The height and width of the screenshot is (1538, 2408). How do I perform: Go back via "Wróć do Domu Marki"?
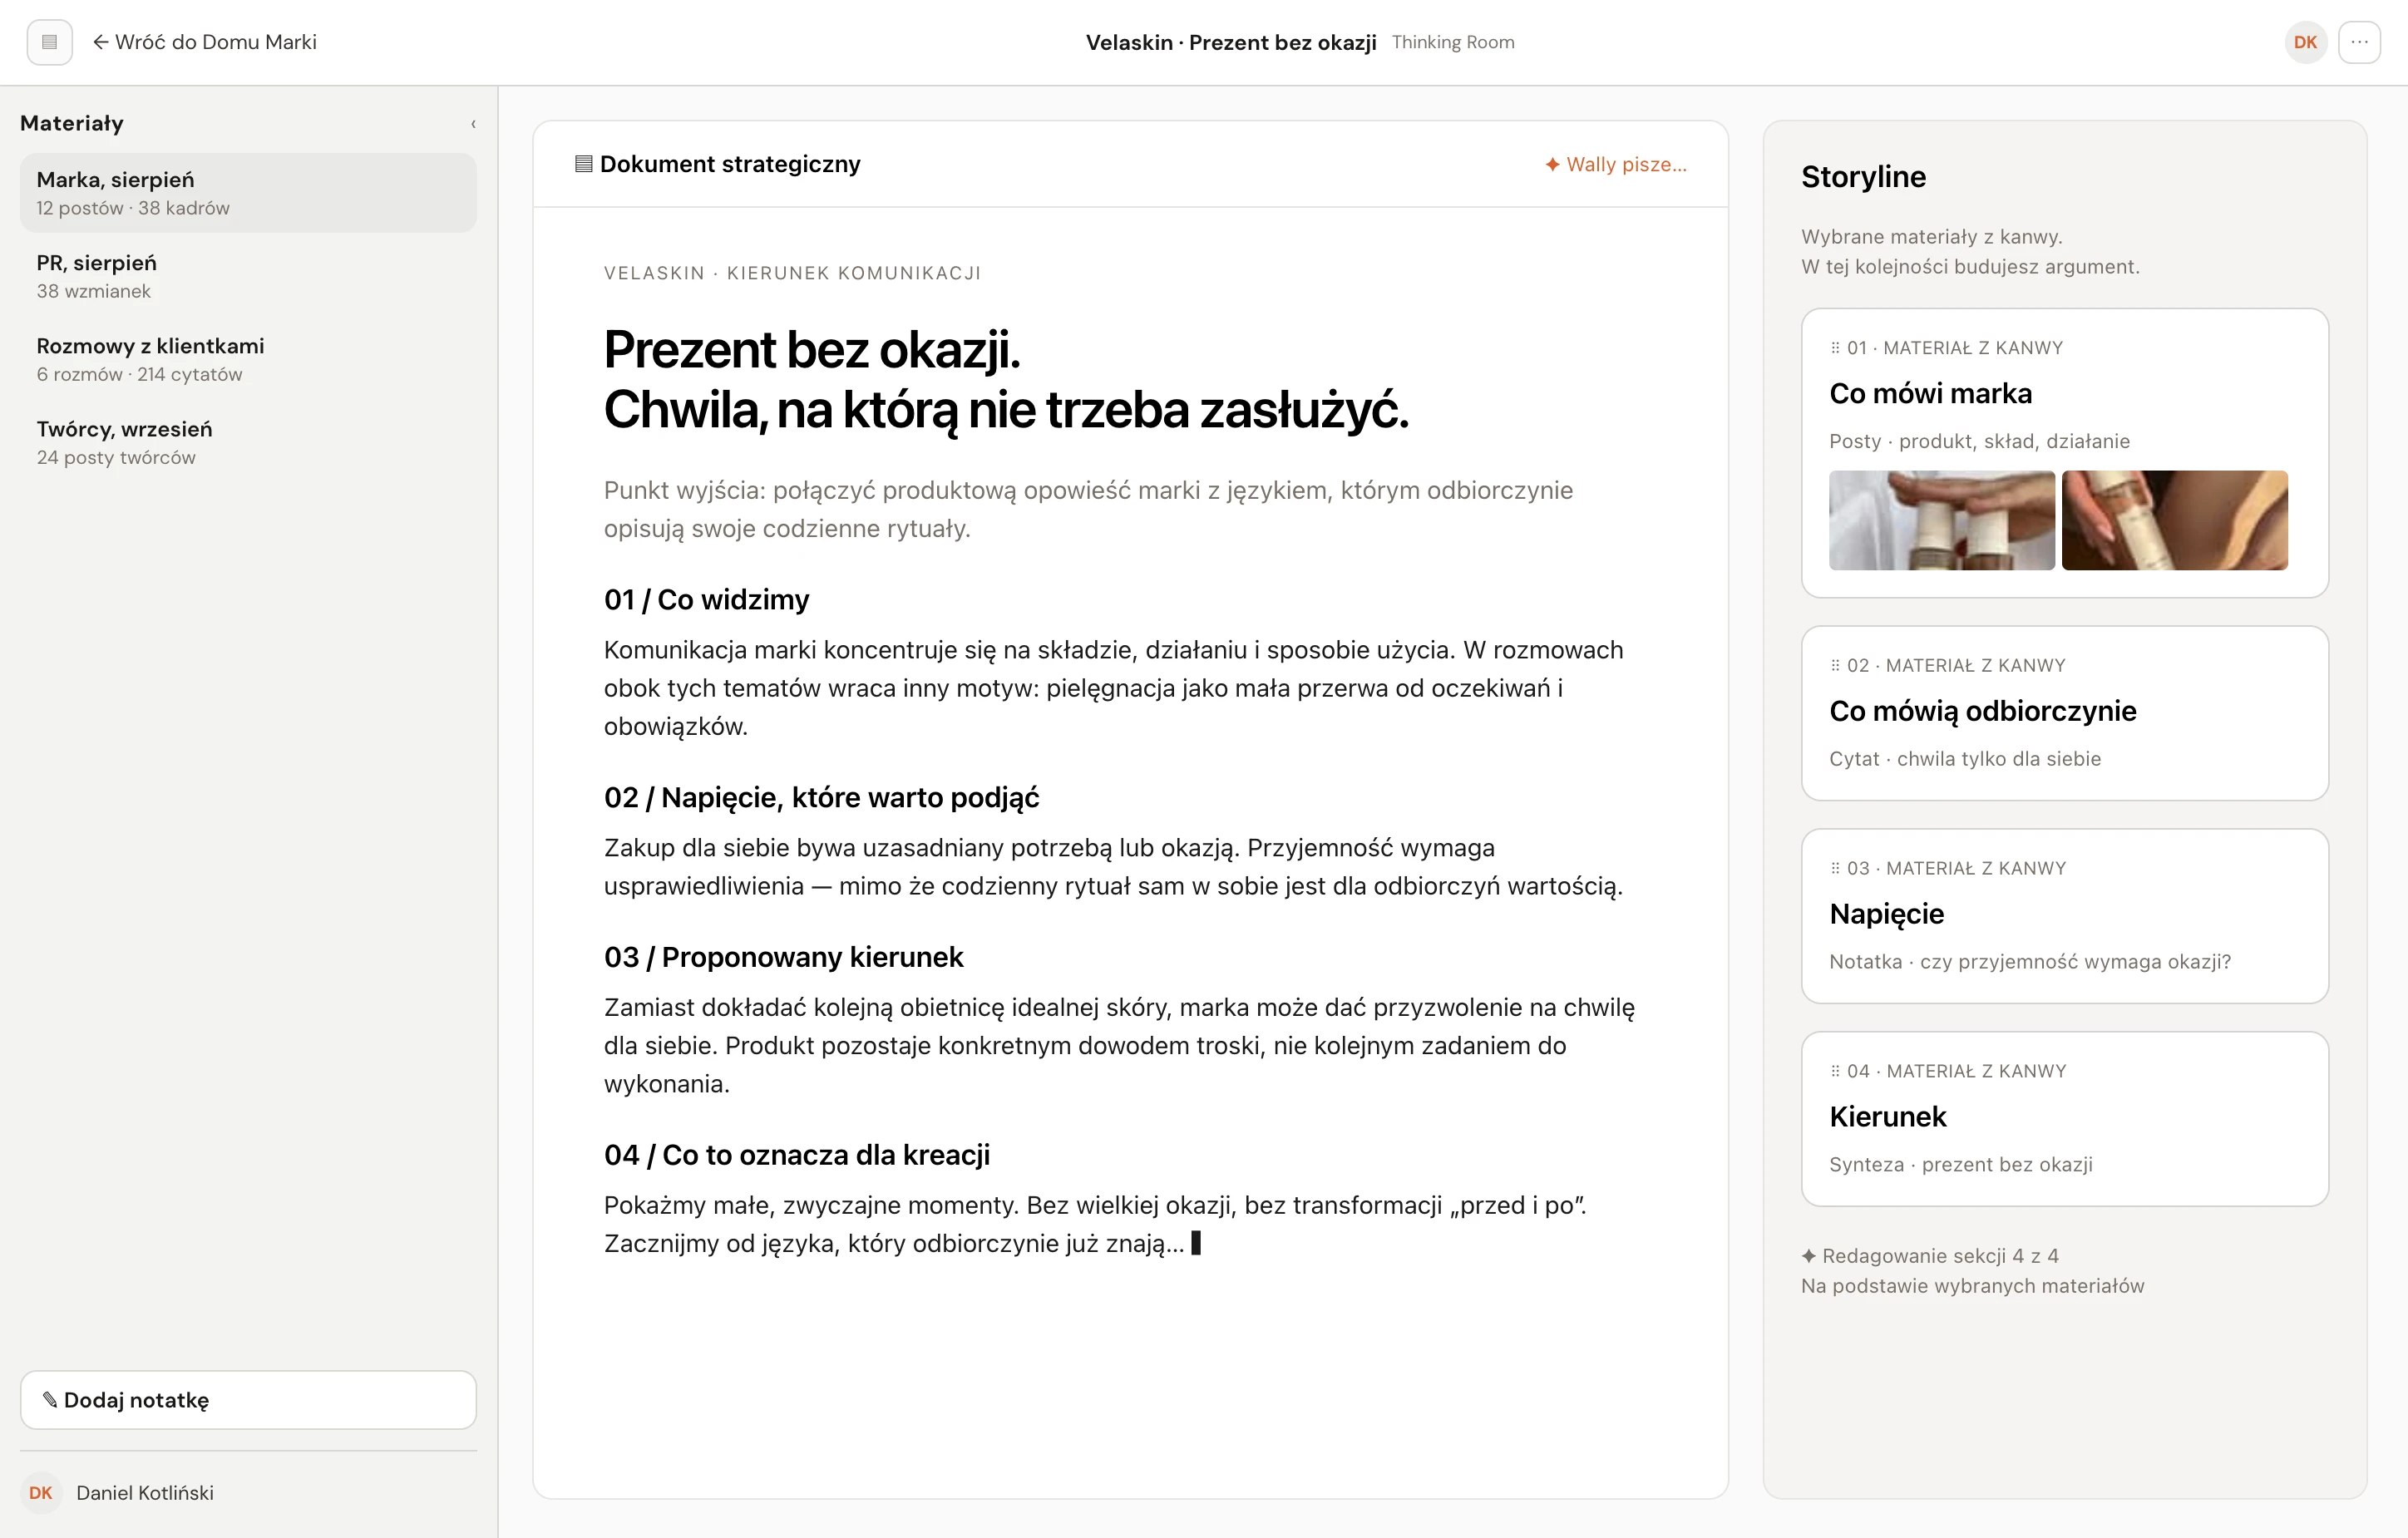tap(205, 42)
